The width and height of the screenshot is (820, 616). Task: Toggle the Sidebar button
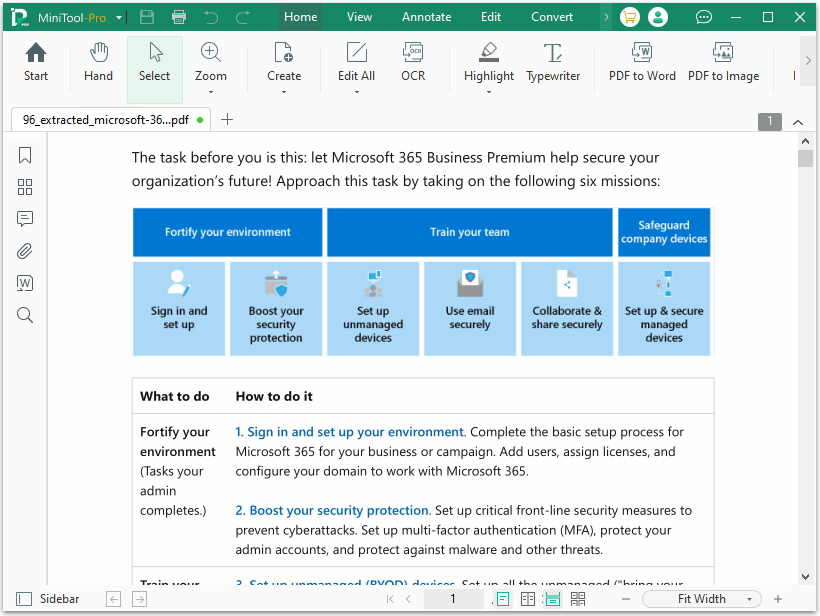click(x=48, y=599)
